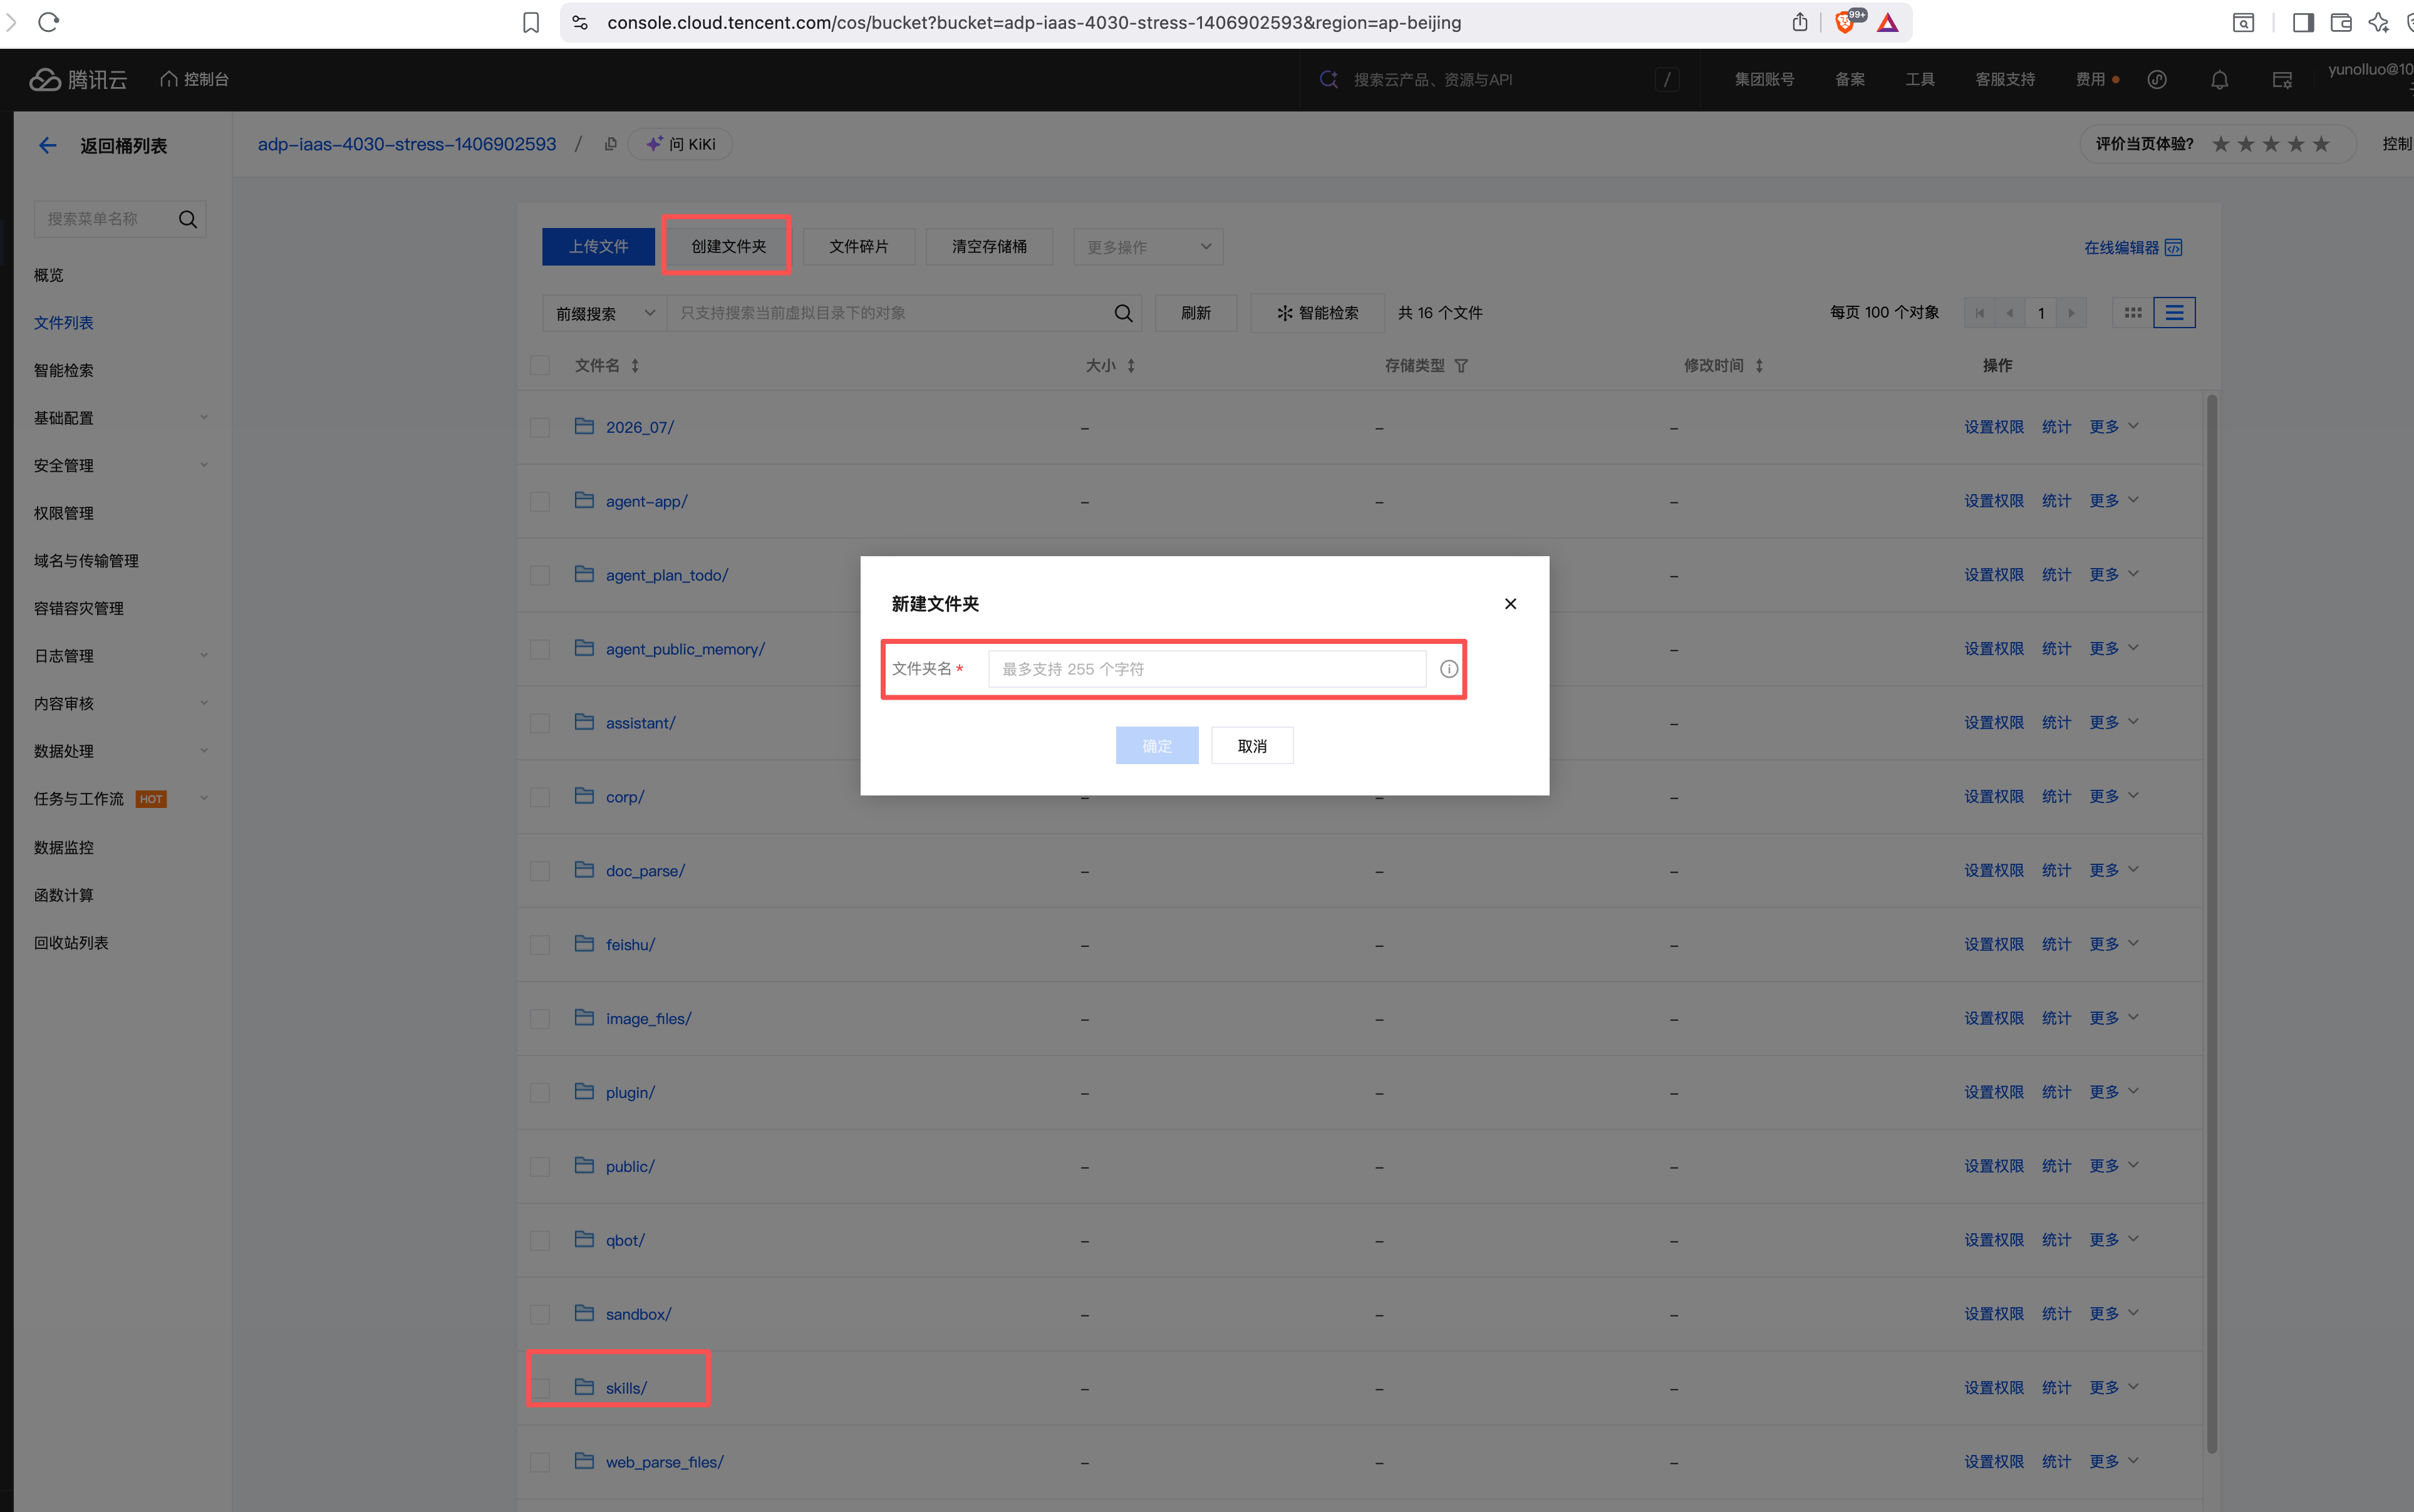This screenshot has width=2414, height=1512.
Task: Open the cost center icon beside 费用
Action: pos(2157,80)
